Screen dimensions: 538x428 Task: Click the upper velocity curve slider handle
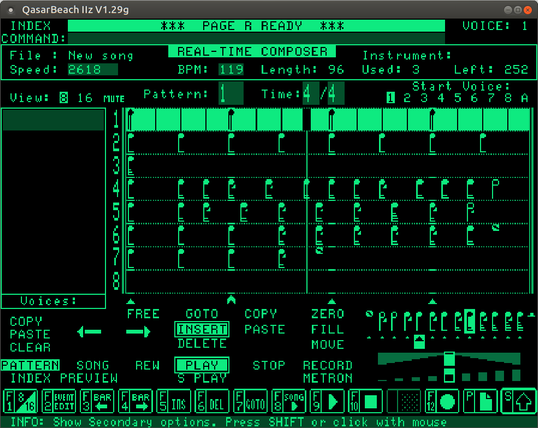tap(449, 359)
